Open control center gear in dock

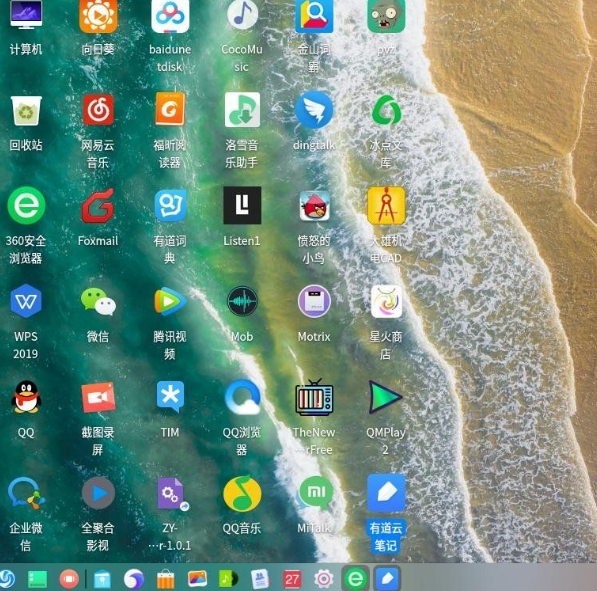pos(324,579)
